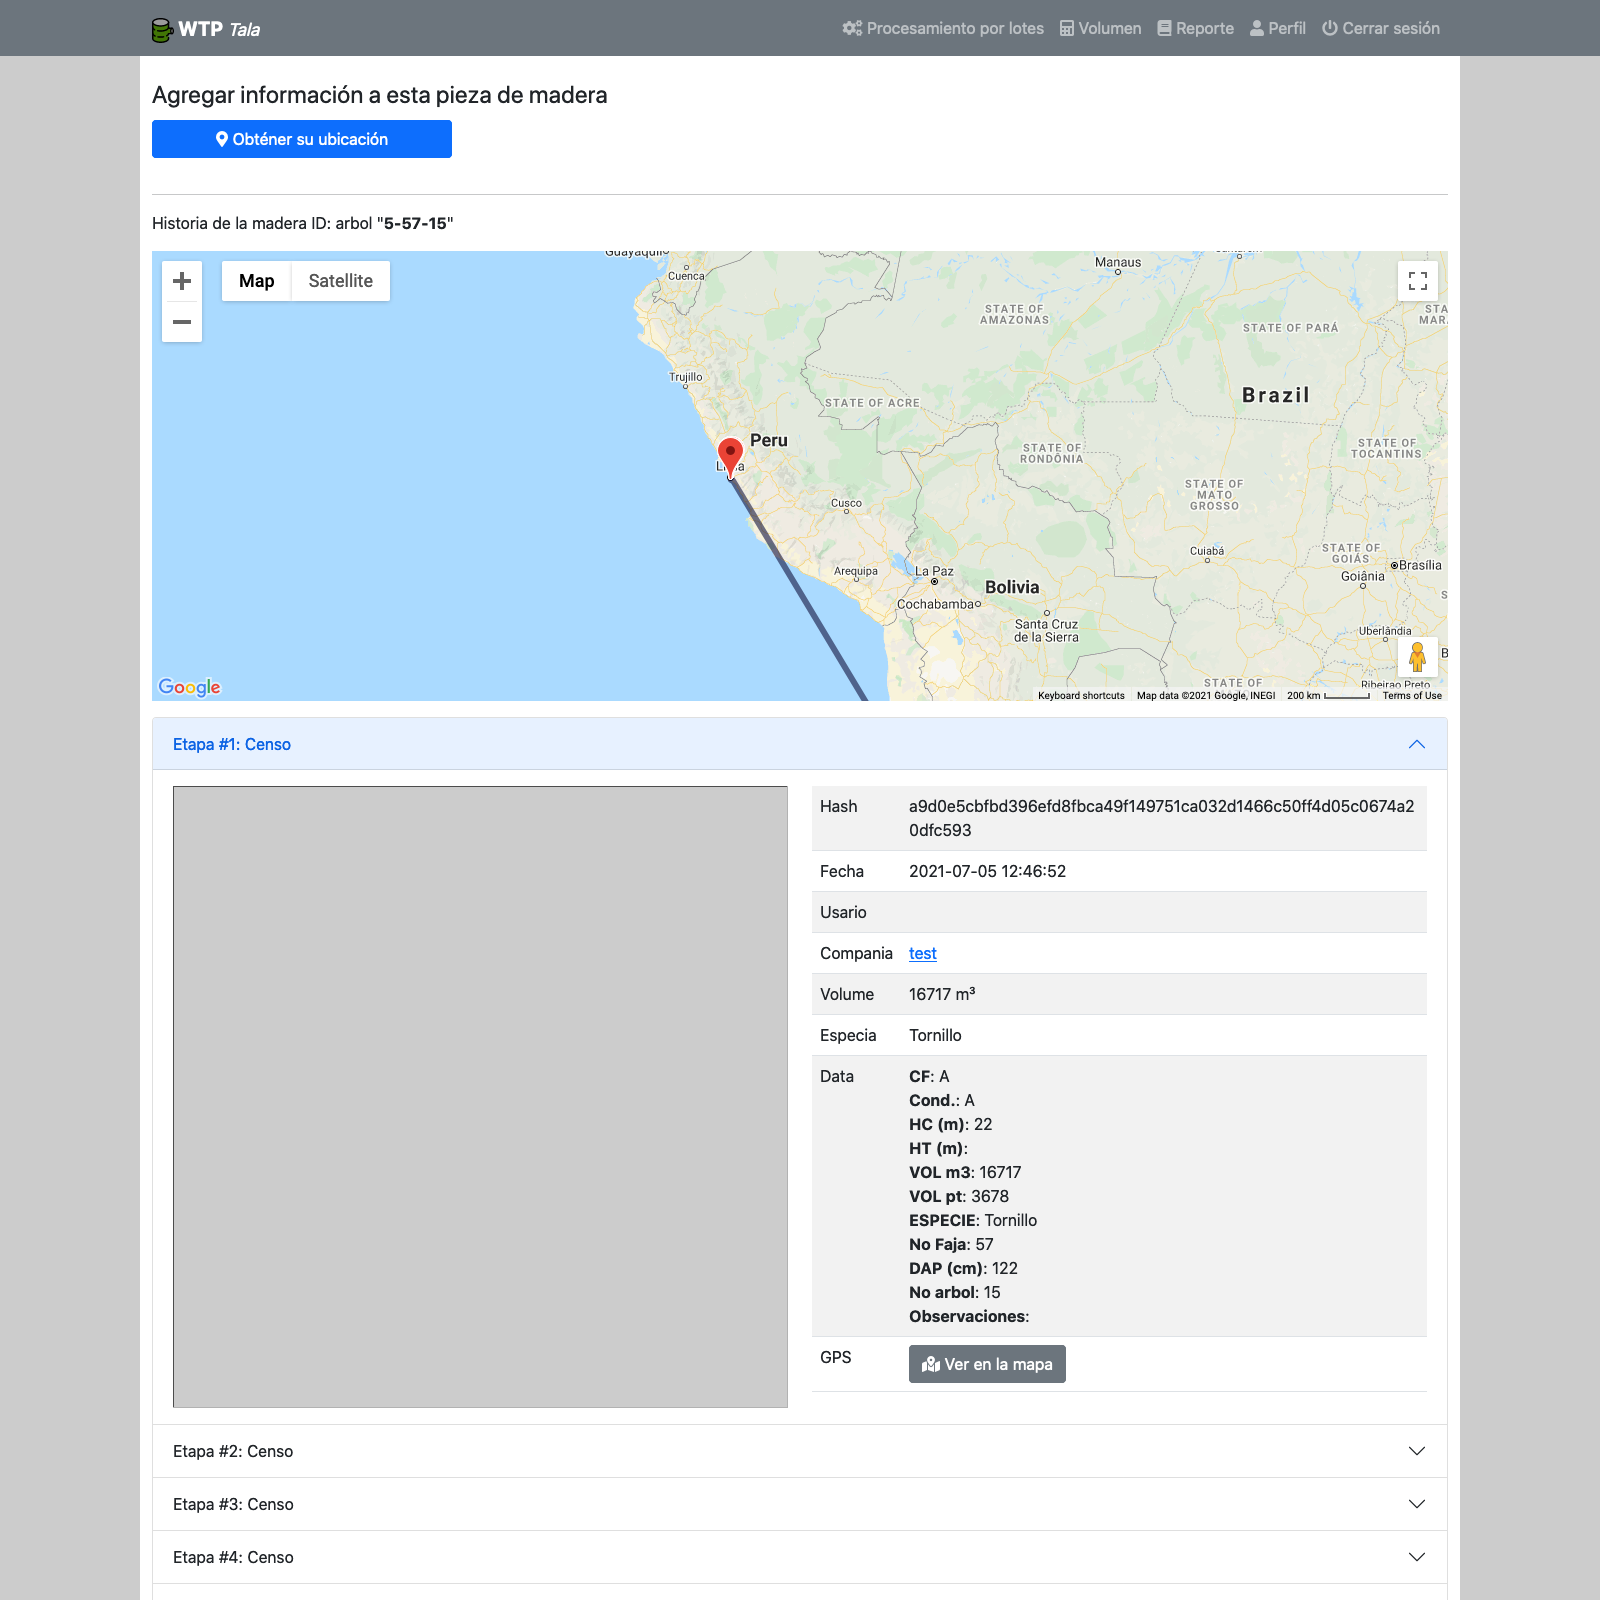Select the hash value text
1600x1600 pixels.
(x=1161, y=818)
